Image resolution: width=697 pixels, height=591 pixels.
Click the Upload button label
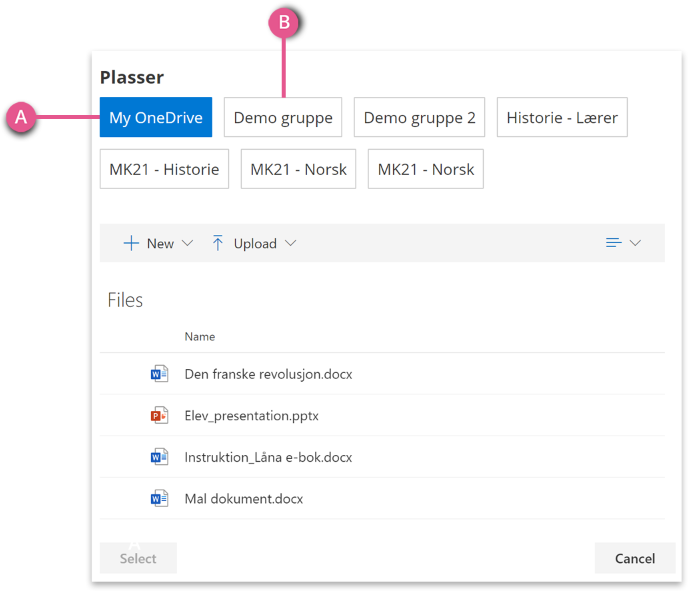tap(255, 244)
